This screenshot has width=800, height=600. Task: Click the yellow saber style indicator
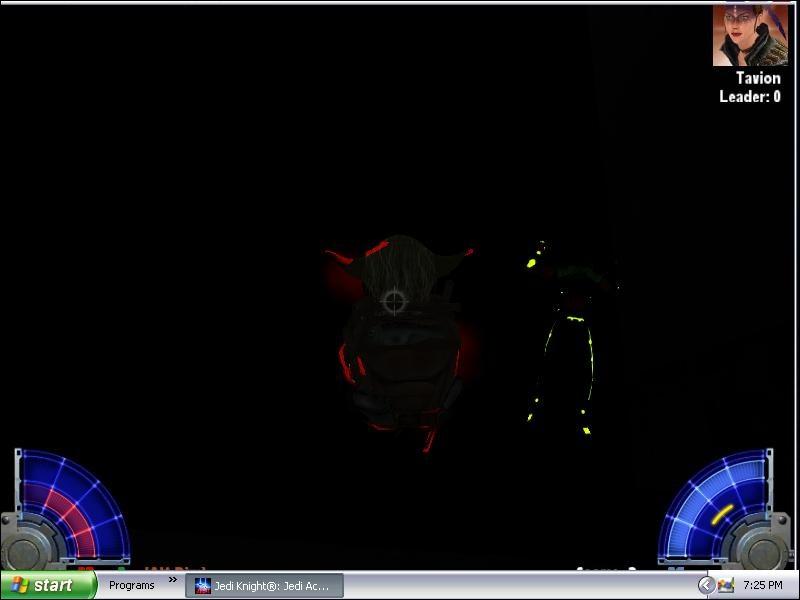click(x=720, y=514)
